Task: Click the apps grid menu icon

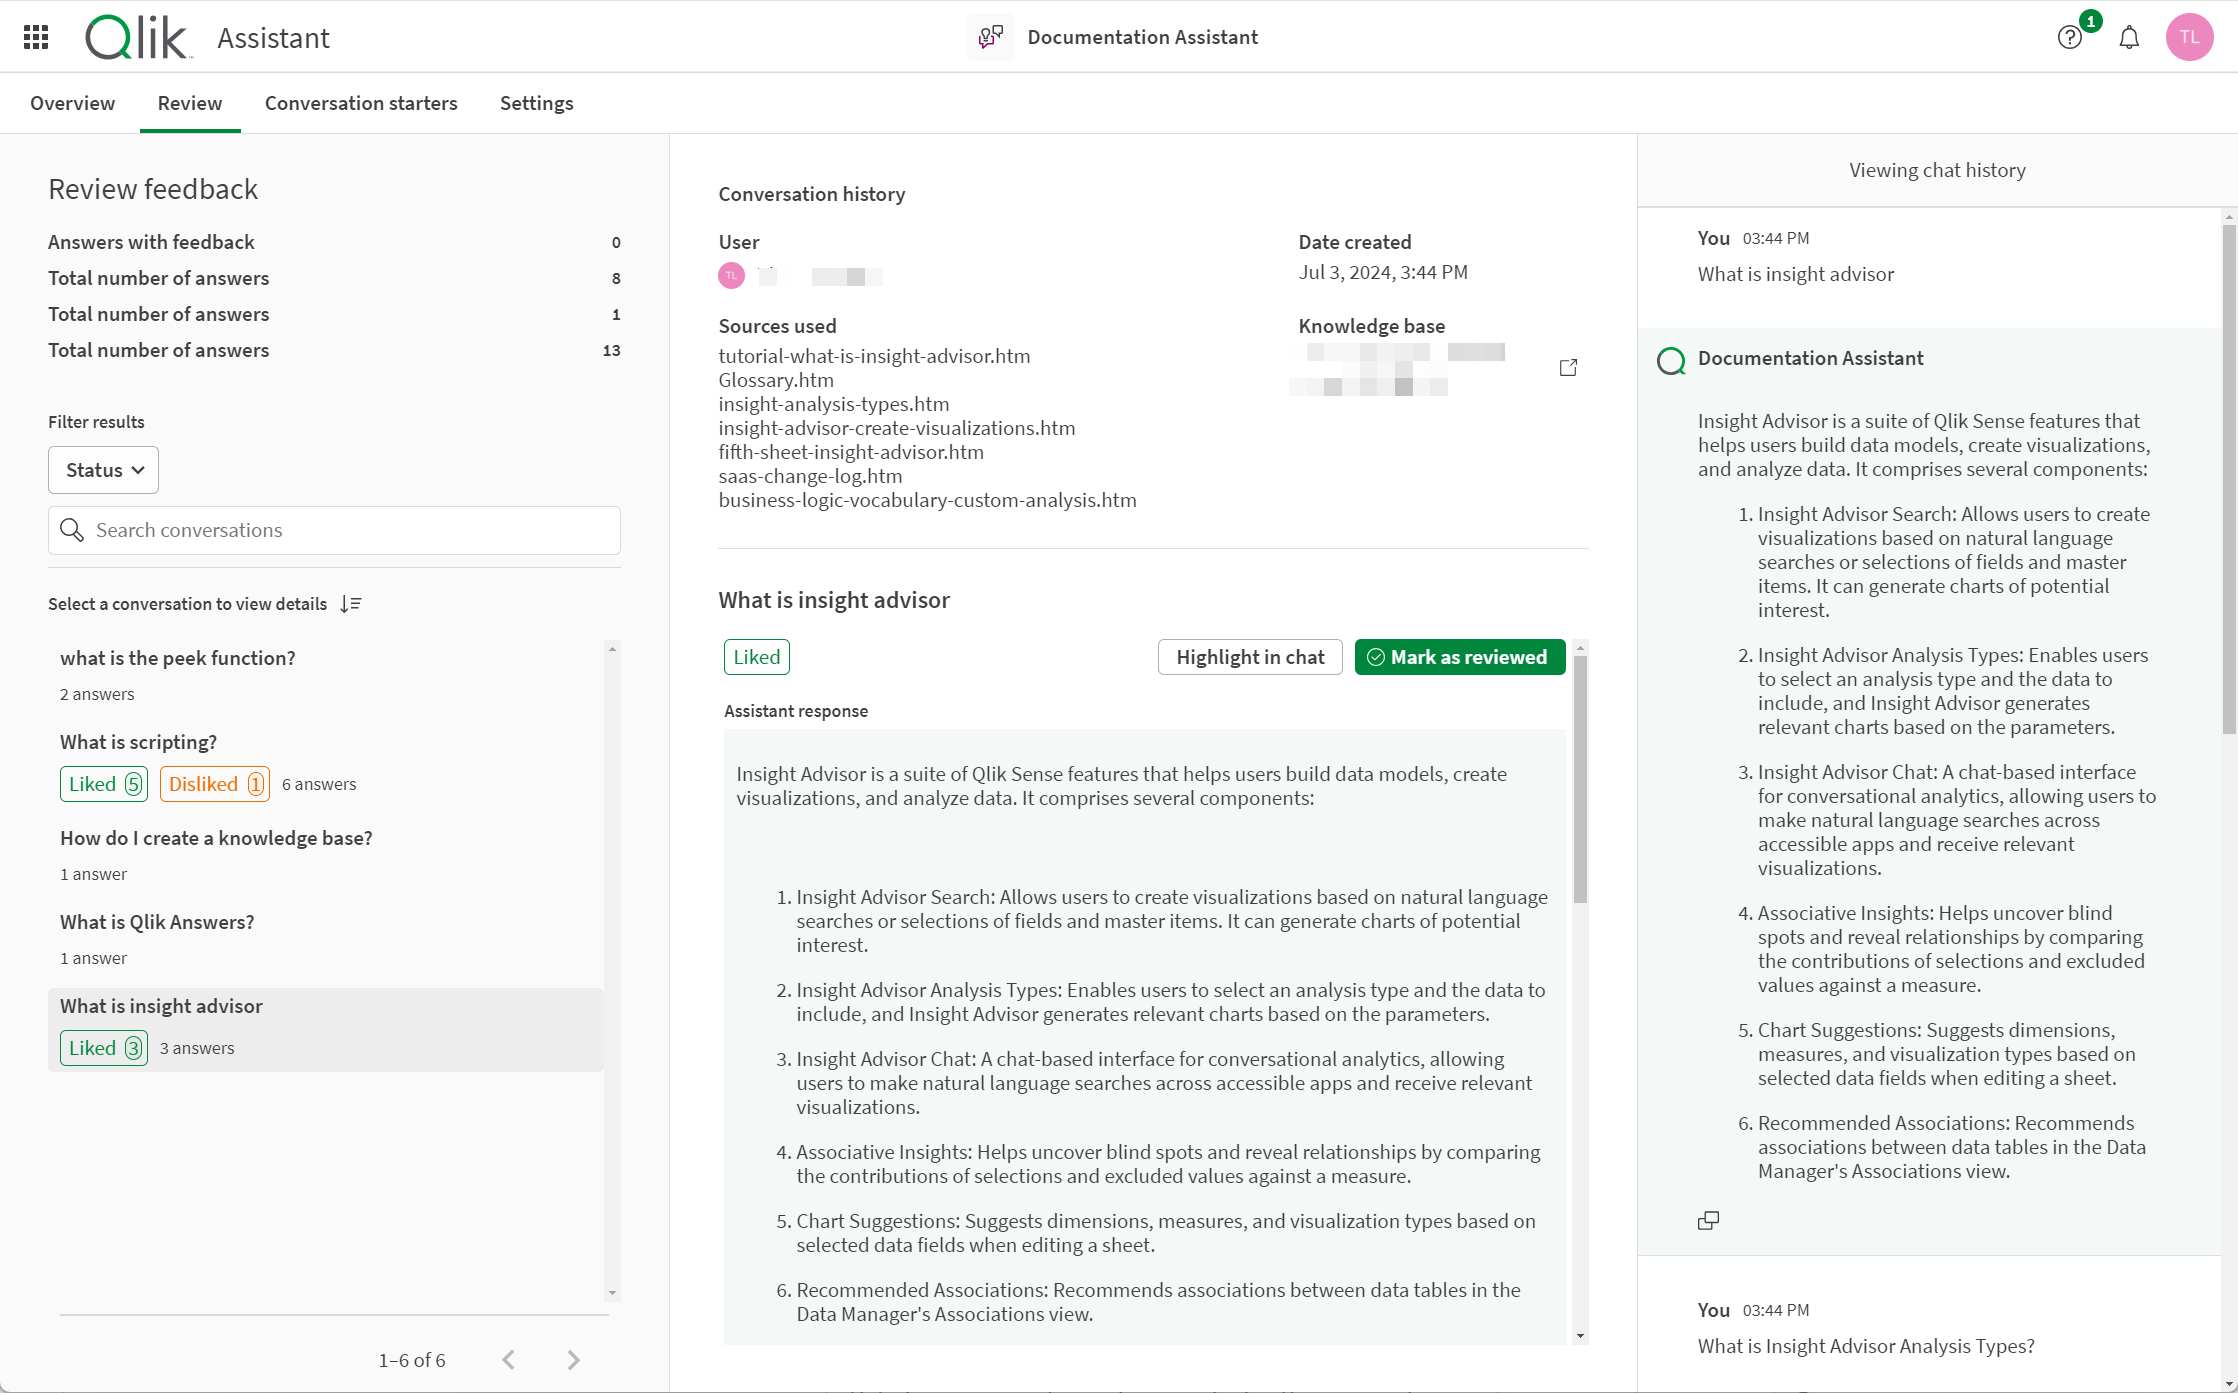Action: (35, 37)
